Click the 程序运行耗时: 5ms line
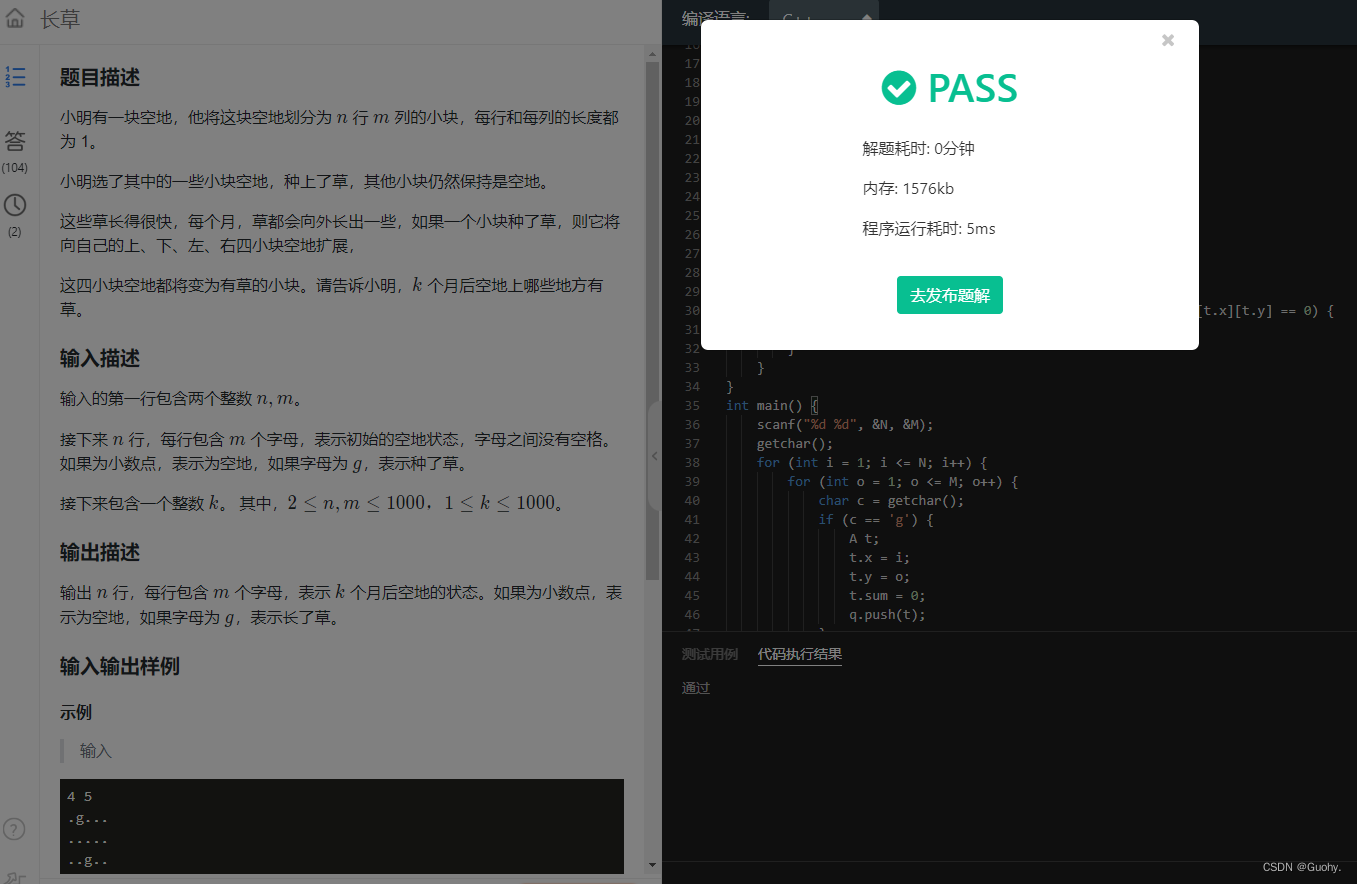This screenshot has width=1357, height=884. [x=929, y=228]
